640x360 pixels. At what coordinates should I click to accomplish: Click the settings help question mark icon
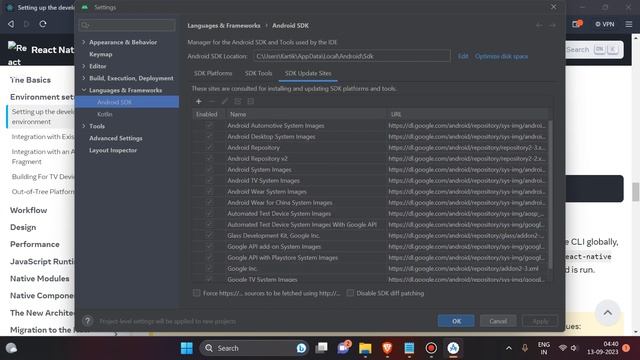87,321
